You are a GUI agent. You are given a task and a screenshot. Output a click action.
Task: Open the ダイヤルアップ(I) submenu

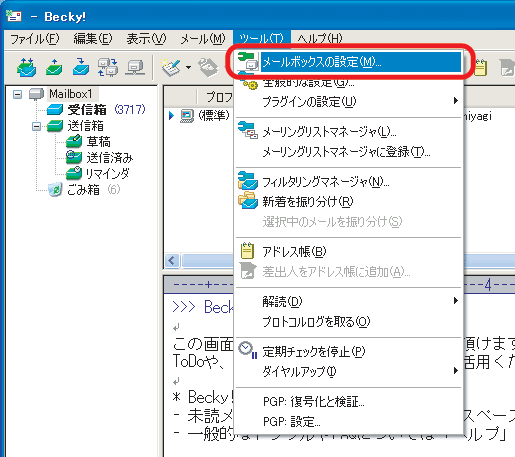(x=349, y=371)
